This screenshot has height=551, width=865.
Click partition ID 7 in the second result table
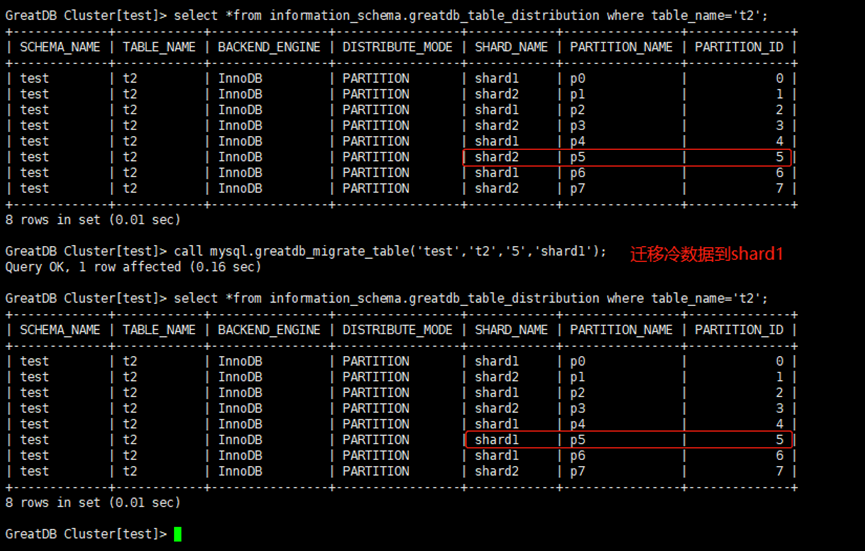coord(779,471)
